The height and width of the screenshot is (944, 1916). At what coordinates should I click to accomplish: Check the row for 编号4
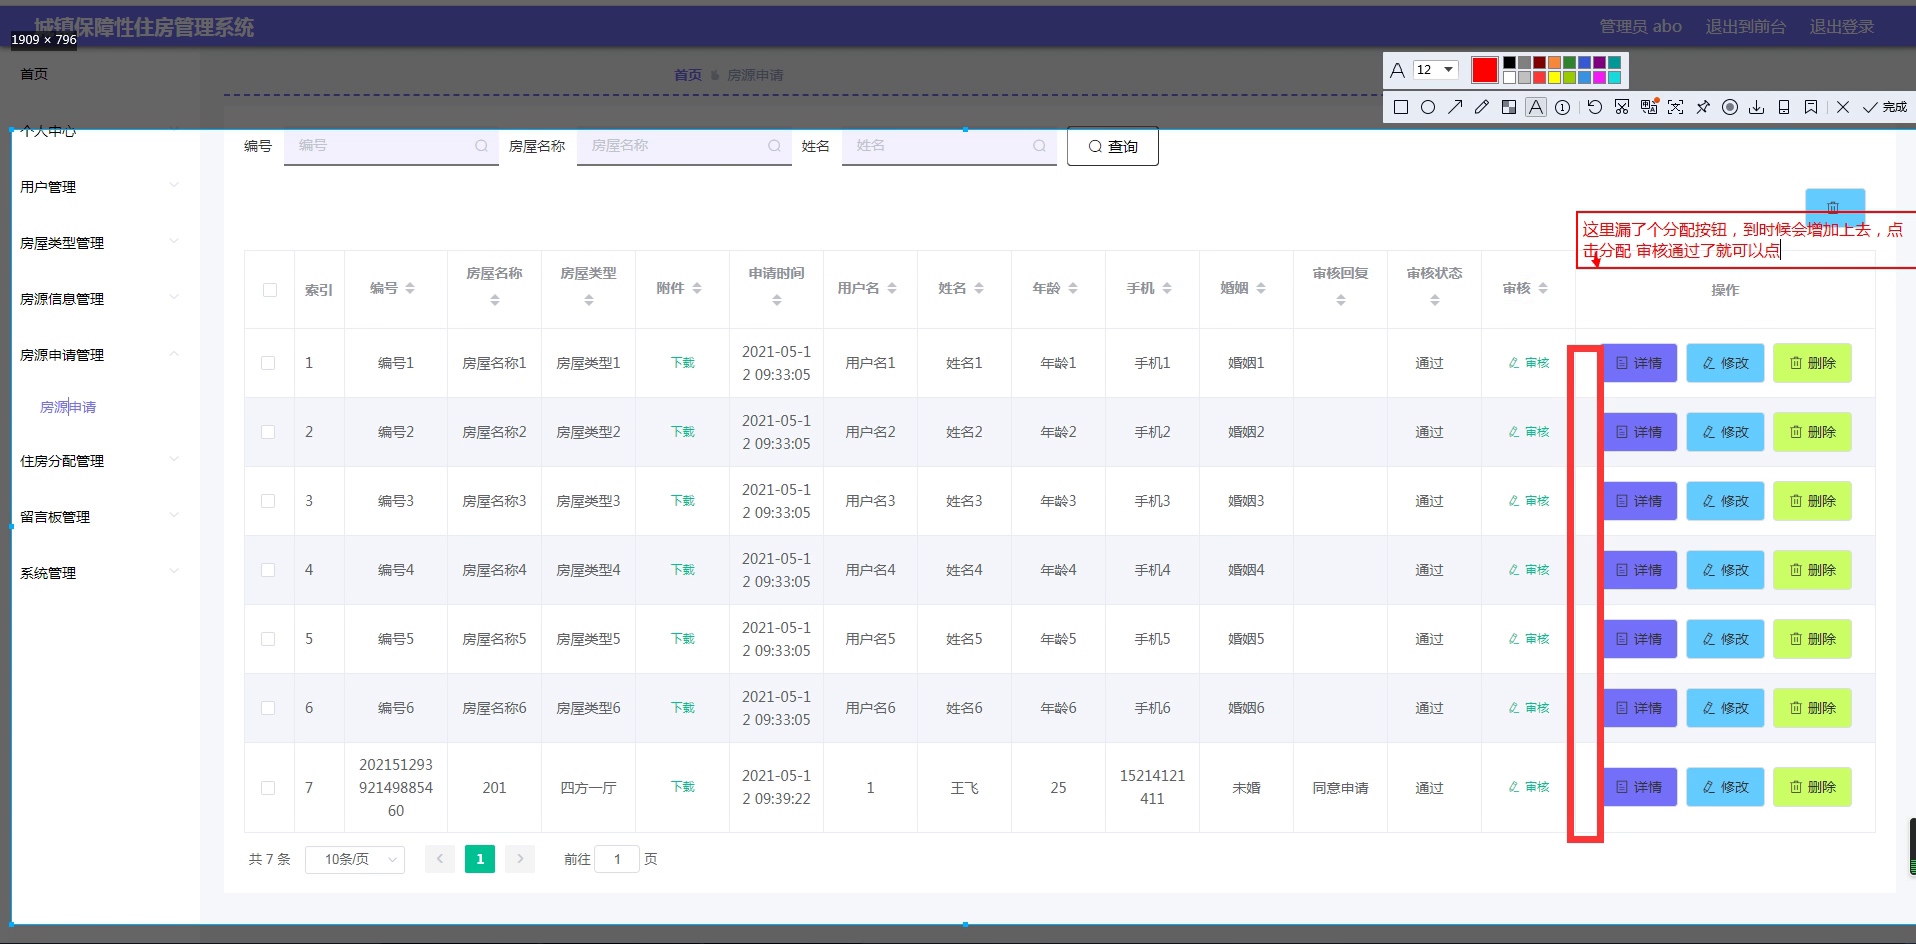pos(268,570)
